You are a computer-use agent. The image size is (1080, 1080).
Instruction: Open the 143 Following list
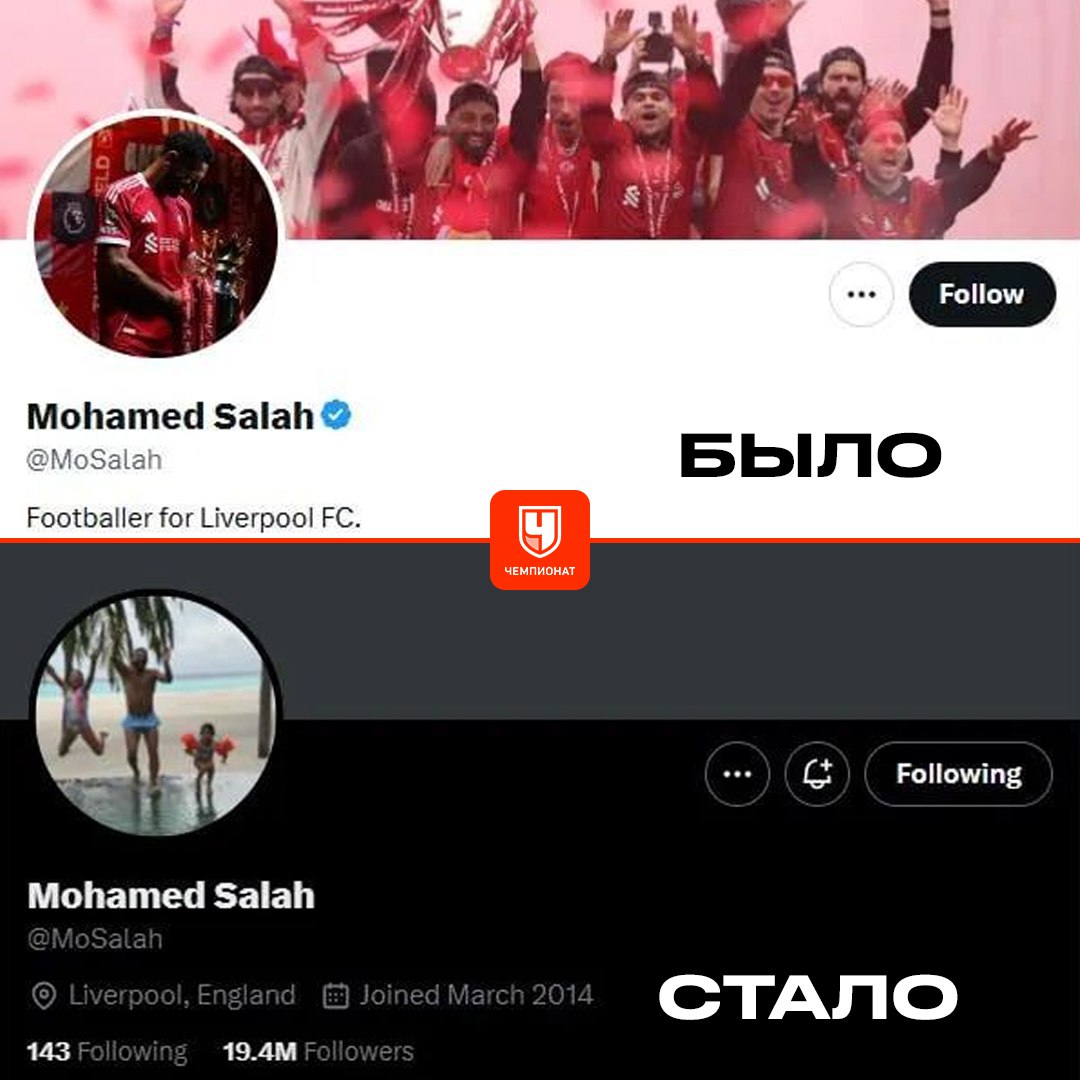(107, 1052)
